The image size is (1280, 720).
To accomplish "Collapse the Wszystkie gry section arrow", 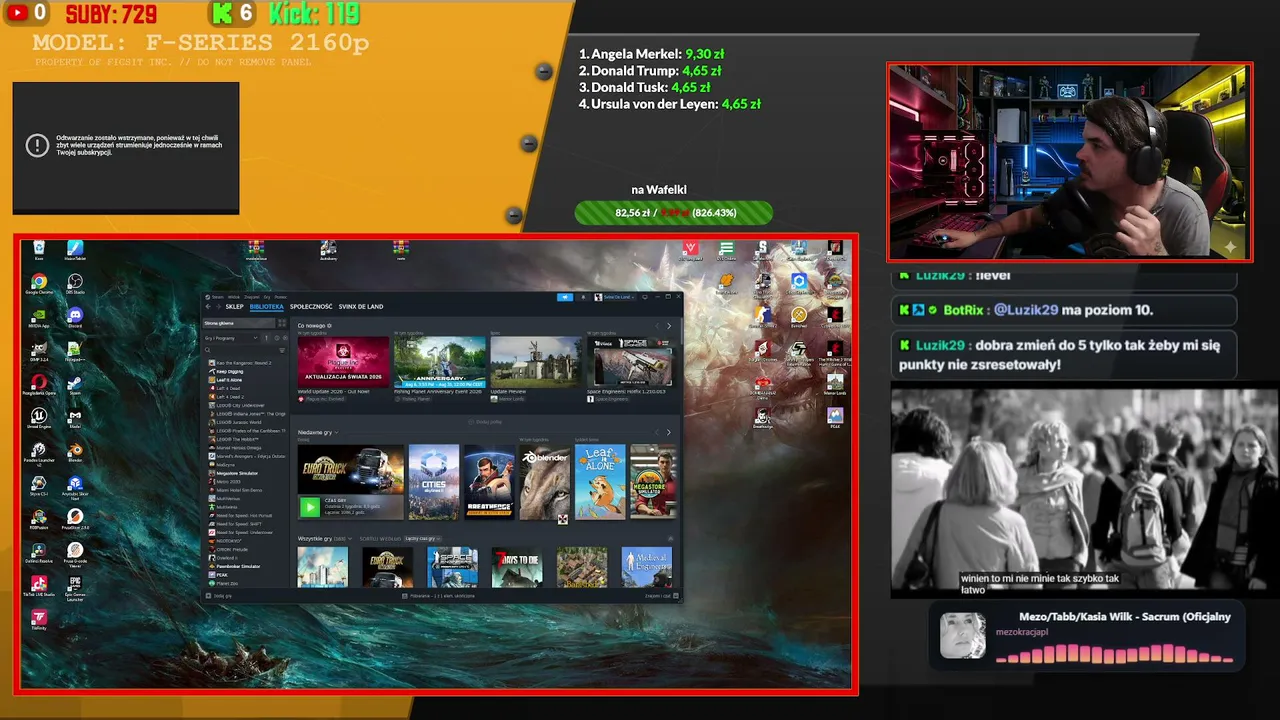I will pos(670,539).
